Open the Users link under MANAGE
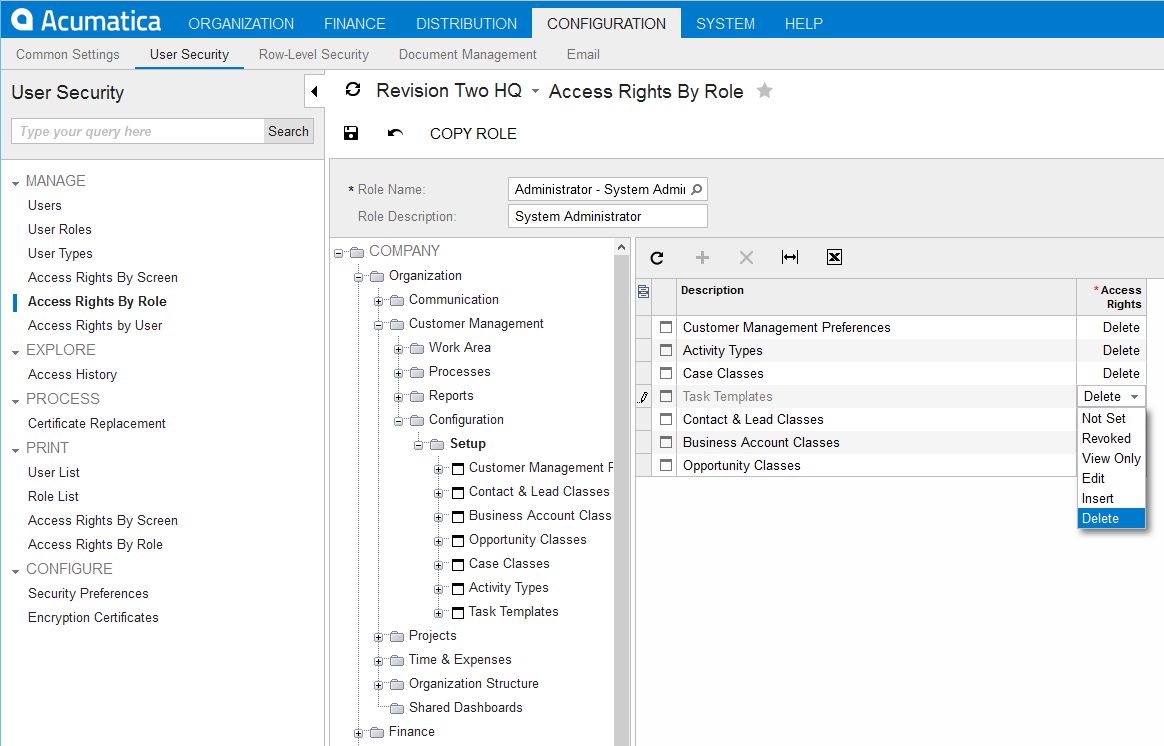 point(45,206)
